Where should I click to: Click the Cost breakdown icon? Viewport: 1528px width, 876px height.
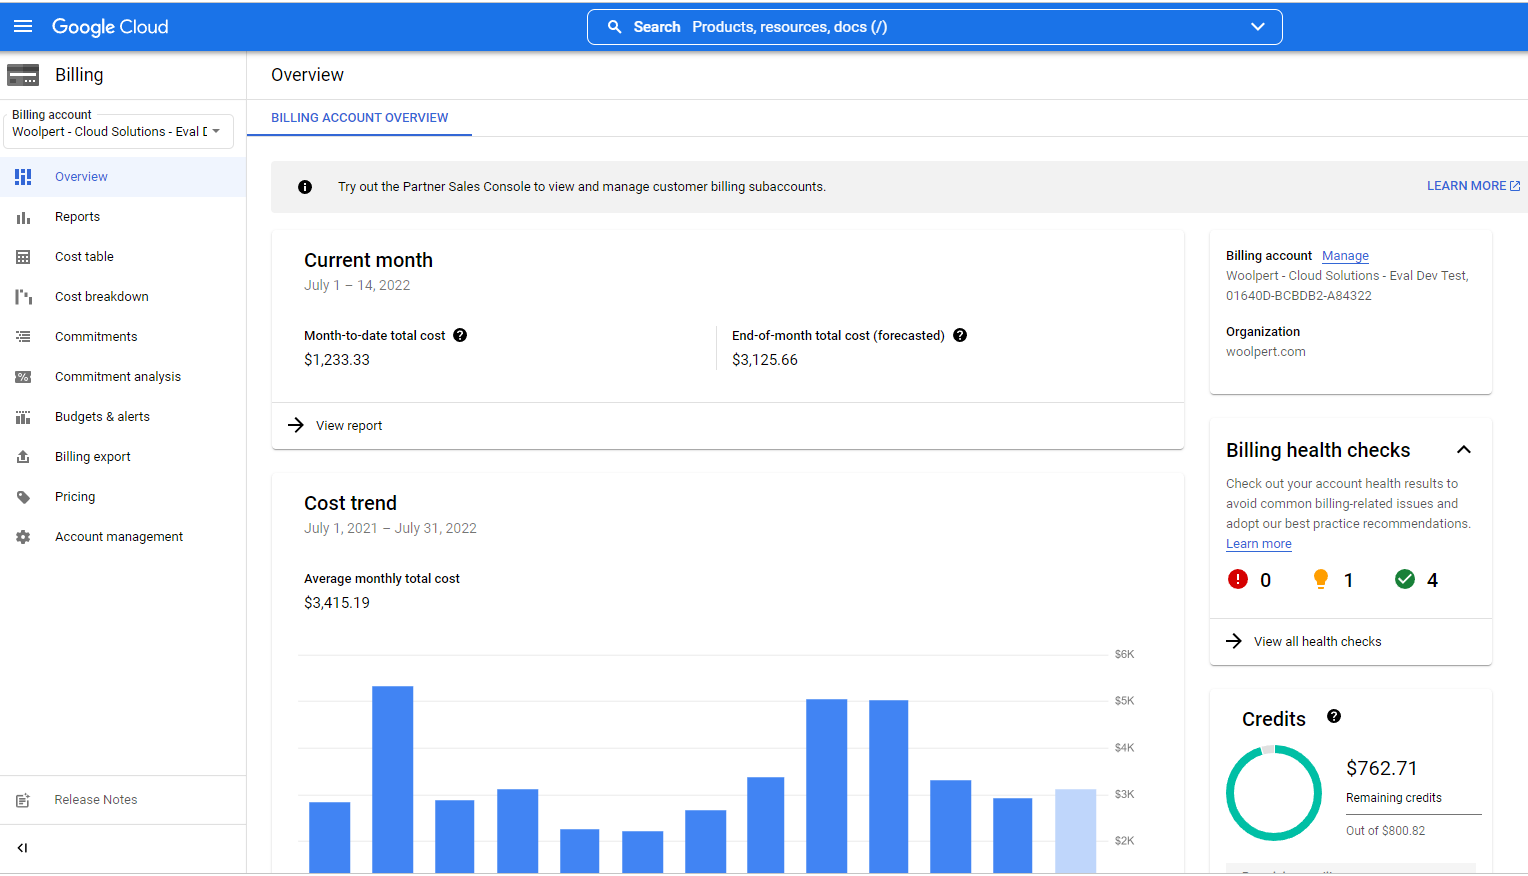click(x=23, y=297)
